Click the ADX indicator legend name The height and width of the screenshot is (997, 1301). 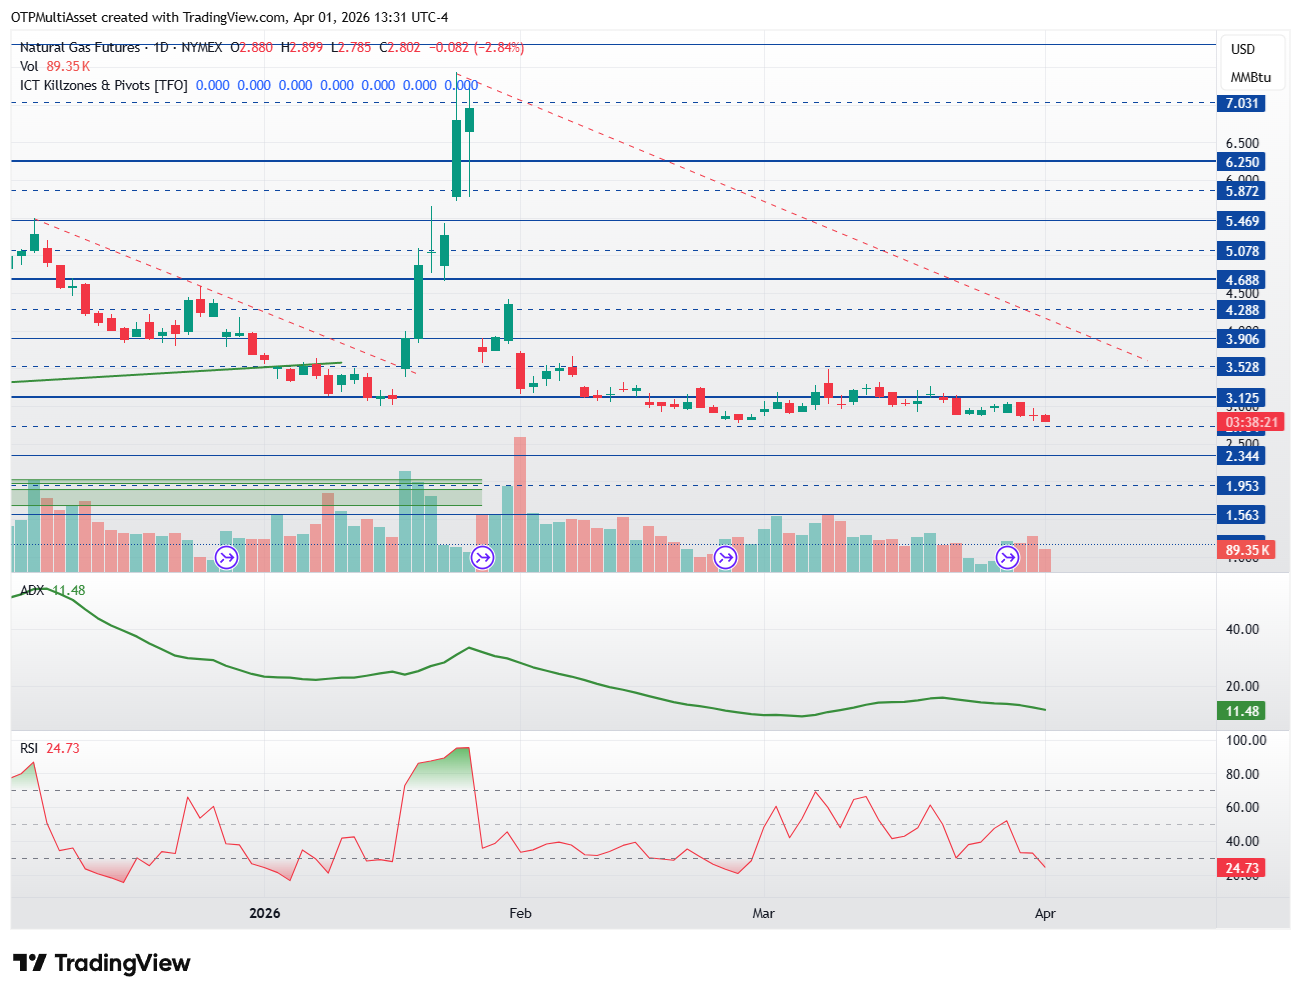pos(32,590)
